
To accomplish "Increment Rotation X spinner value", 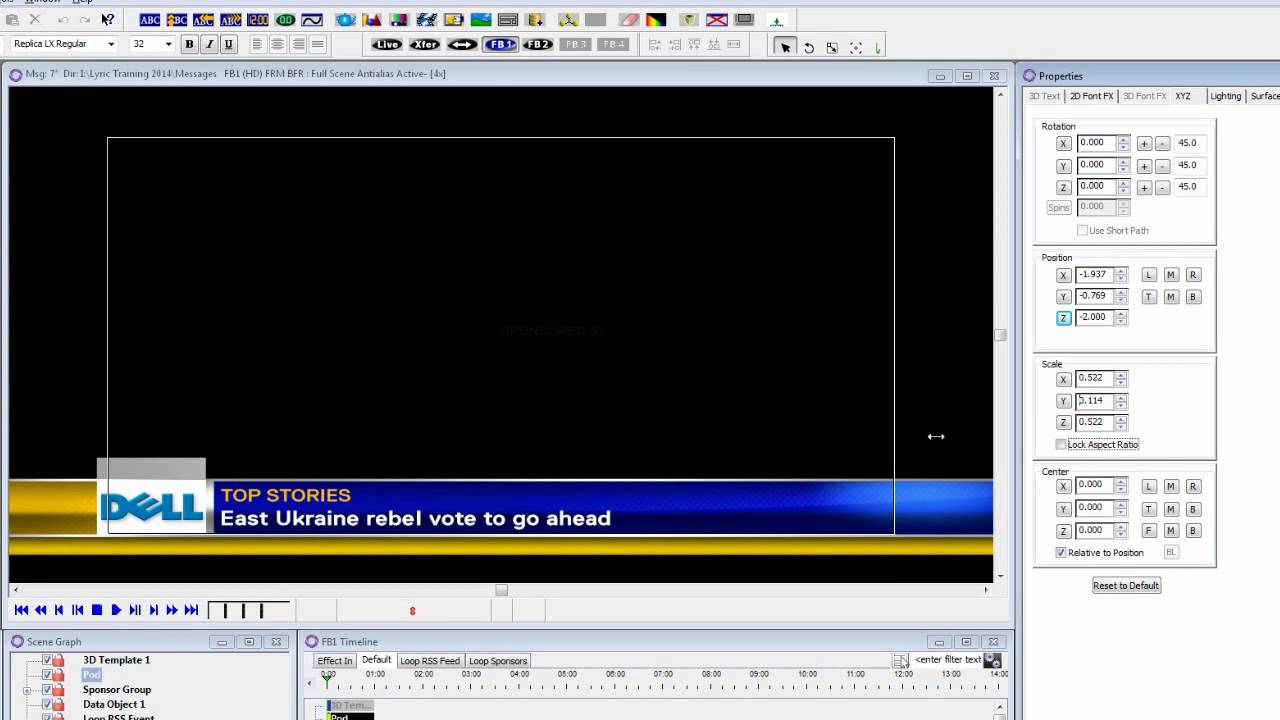I will coord(1124,140).
